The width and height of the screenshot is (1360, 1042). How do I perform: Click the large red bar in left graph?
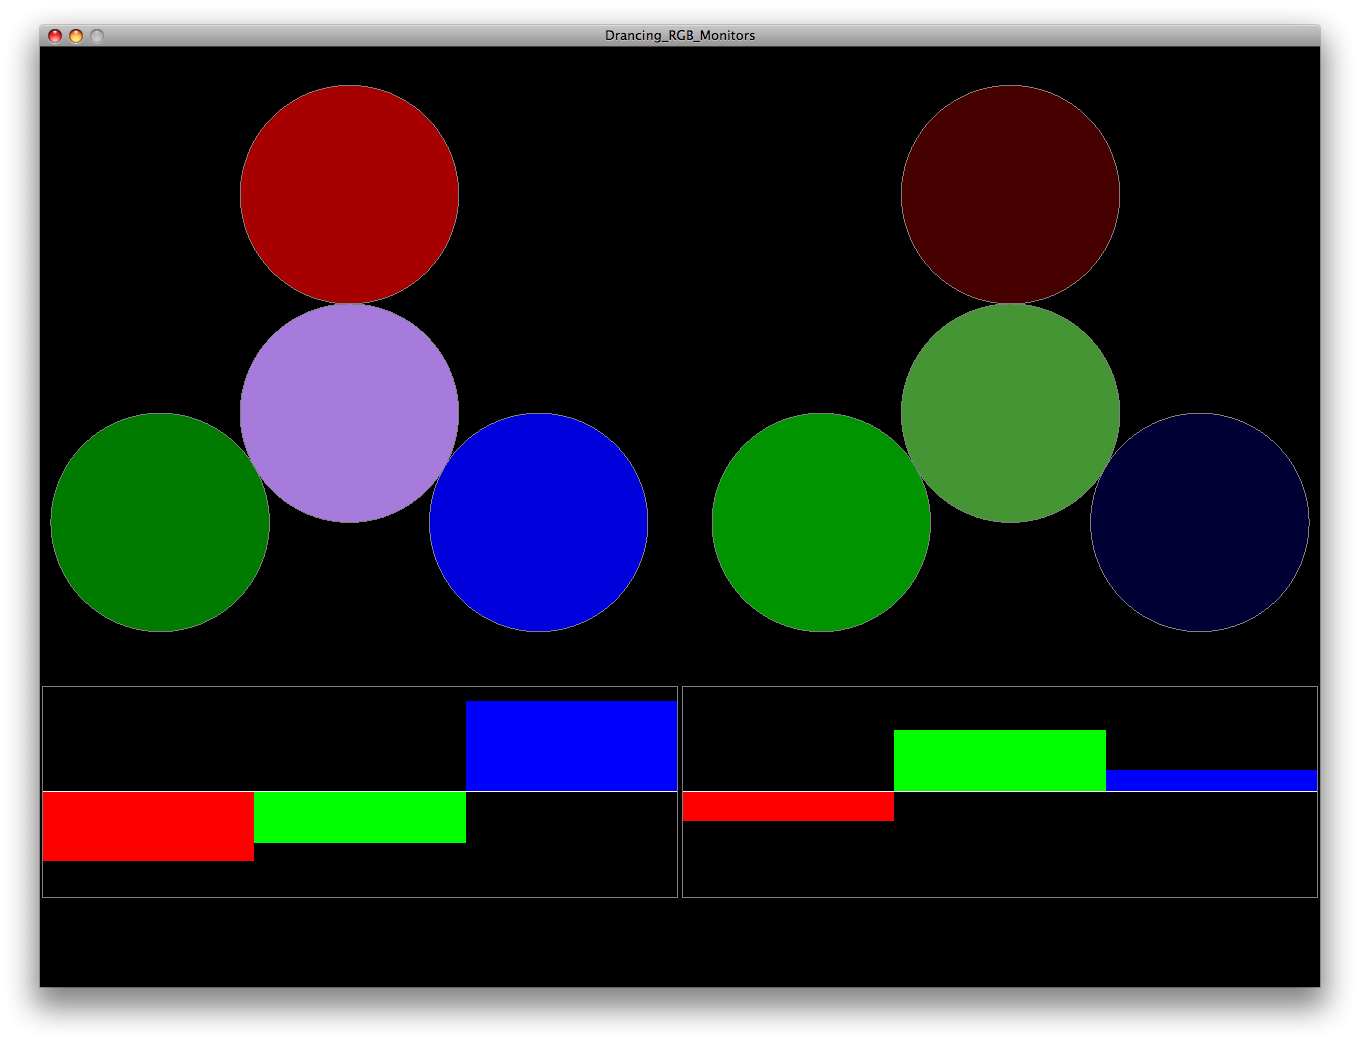tap(148, 826)
